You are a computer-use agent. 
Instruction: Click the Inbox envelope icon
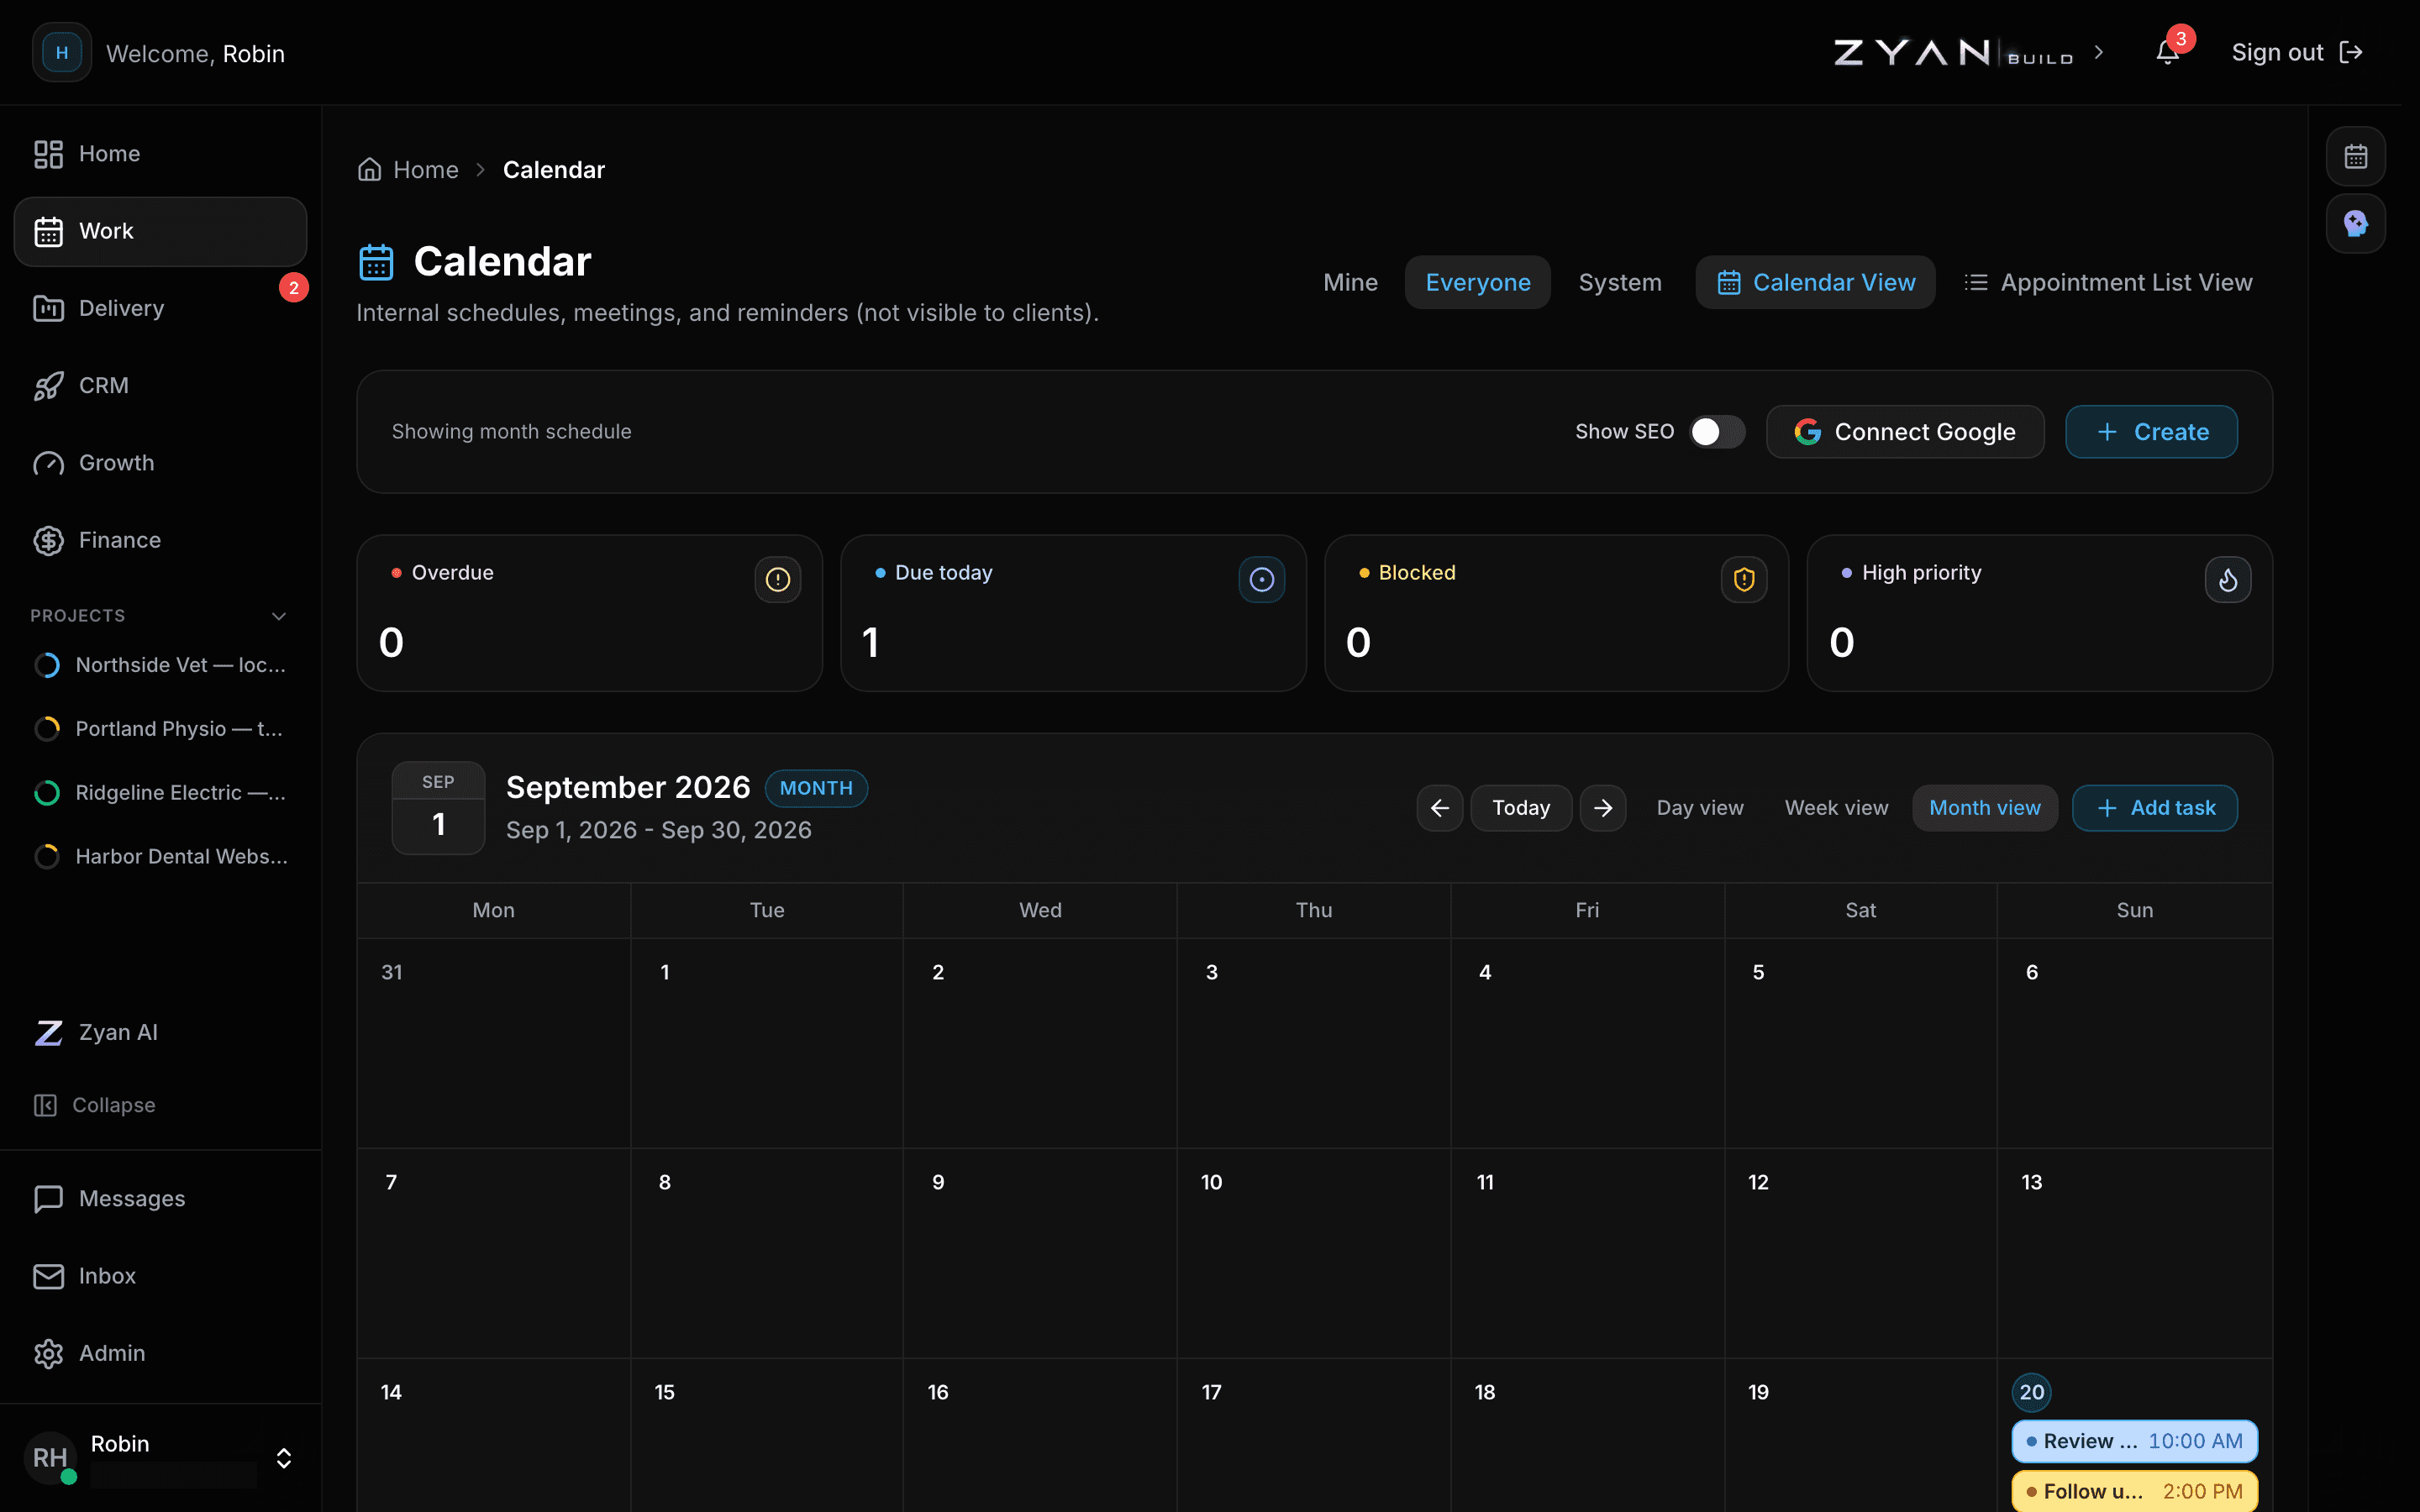(x=48, y=1276)
